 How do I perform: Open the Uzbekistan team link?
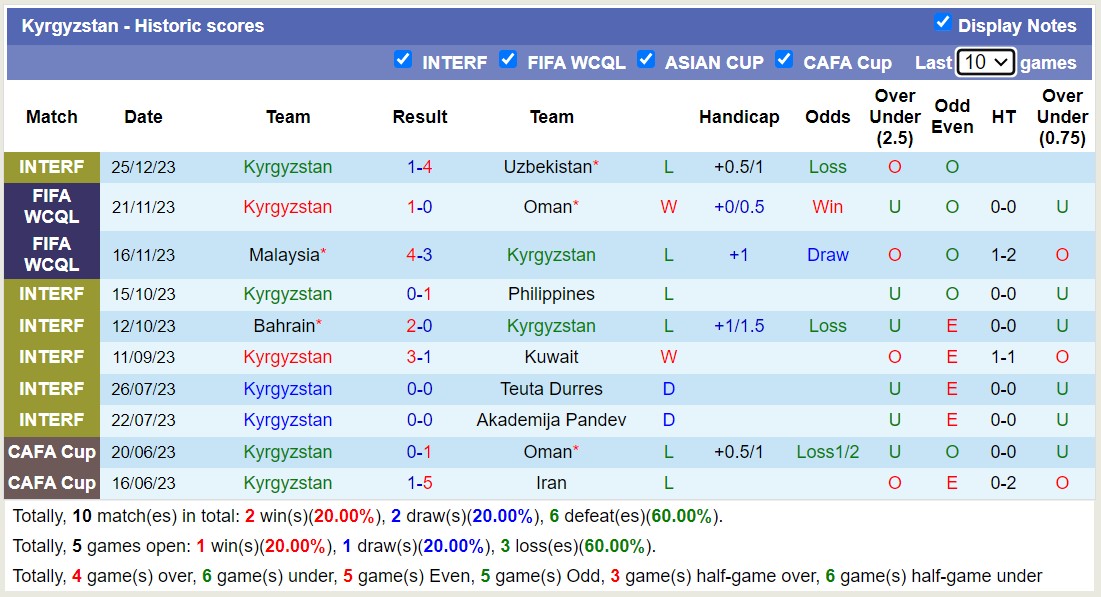tap(546, 166)
